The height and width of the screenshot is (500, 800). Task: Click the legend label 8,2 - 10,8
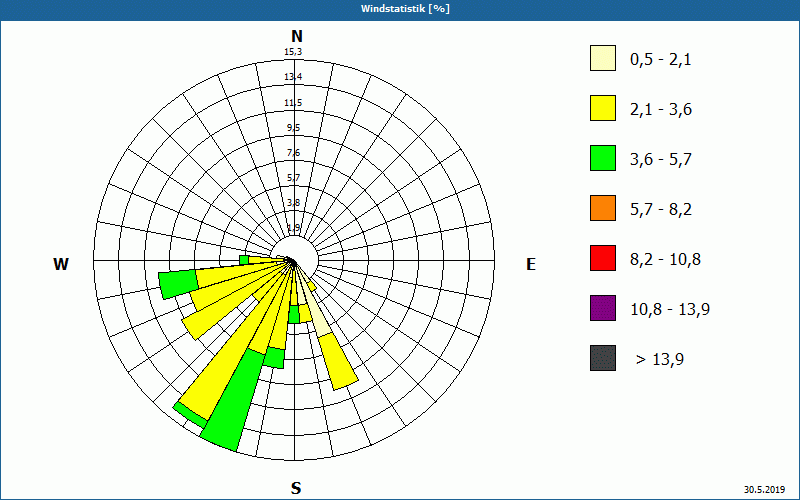click(665, 260)
